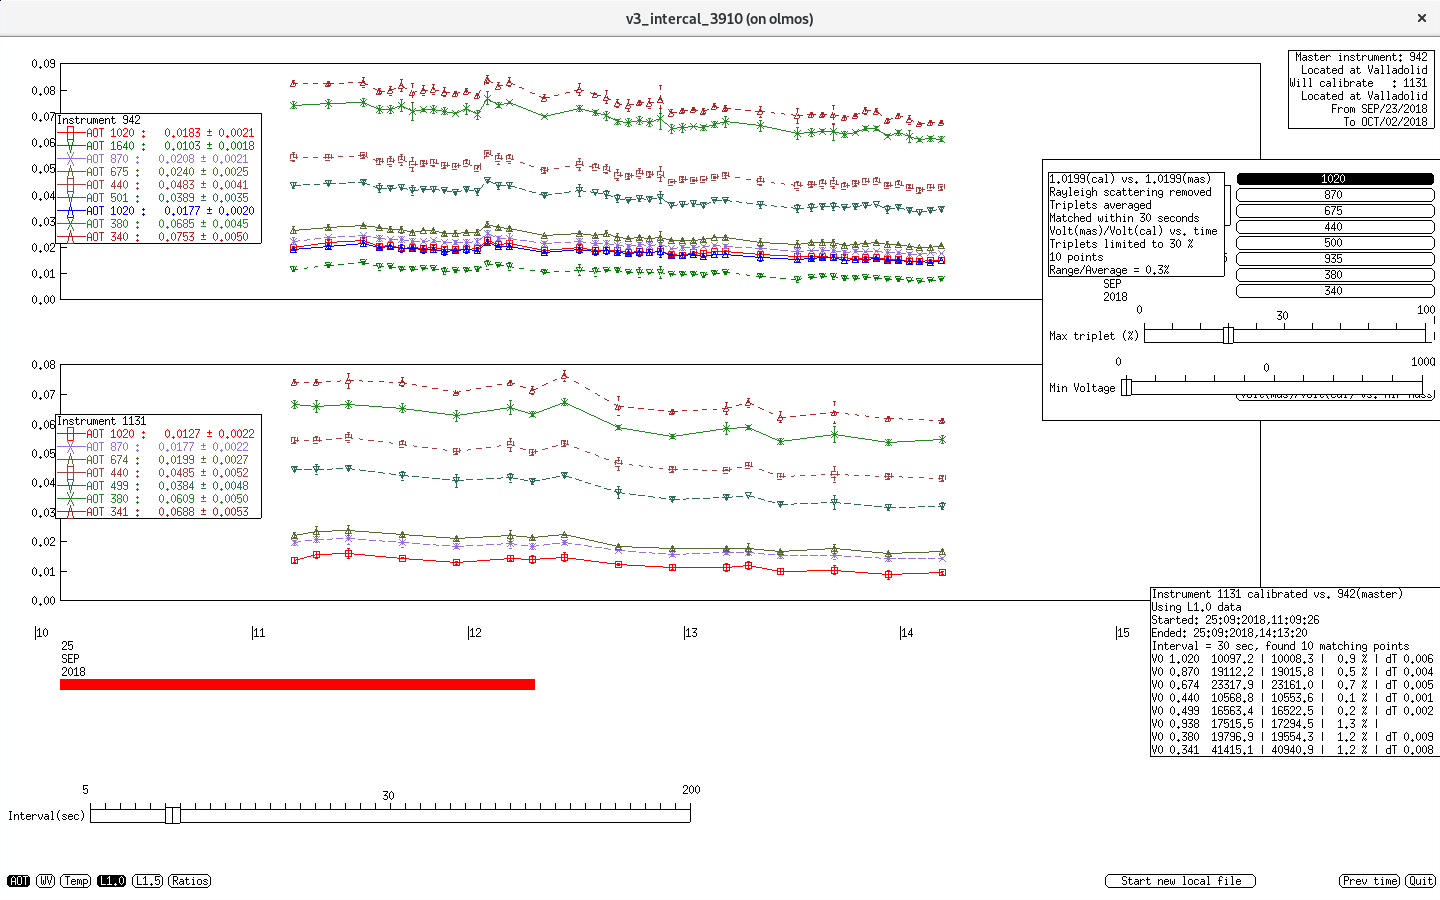Screen dimensions: 1440x900
Task: Click 'Matched within 30 seconds' info line
Action: [x=1124, y=218]
